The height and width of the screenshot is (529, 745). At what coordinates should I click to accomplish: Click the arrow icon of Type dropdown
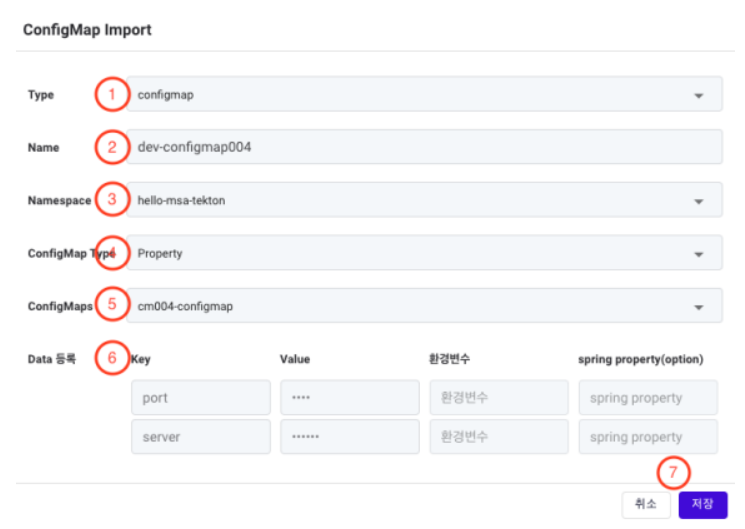click(x=698, y=96)
